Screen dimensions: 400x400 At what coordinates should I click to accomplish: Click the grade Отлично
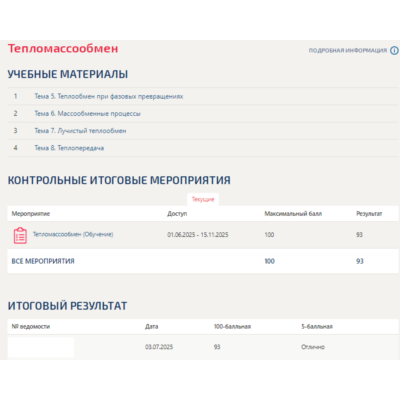pos(313,347)
